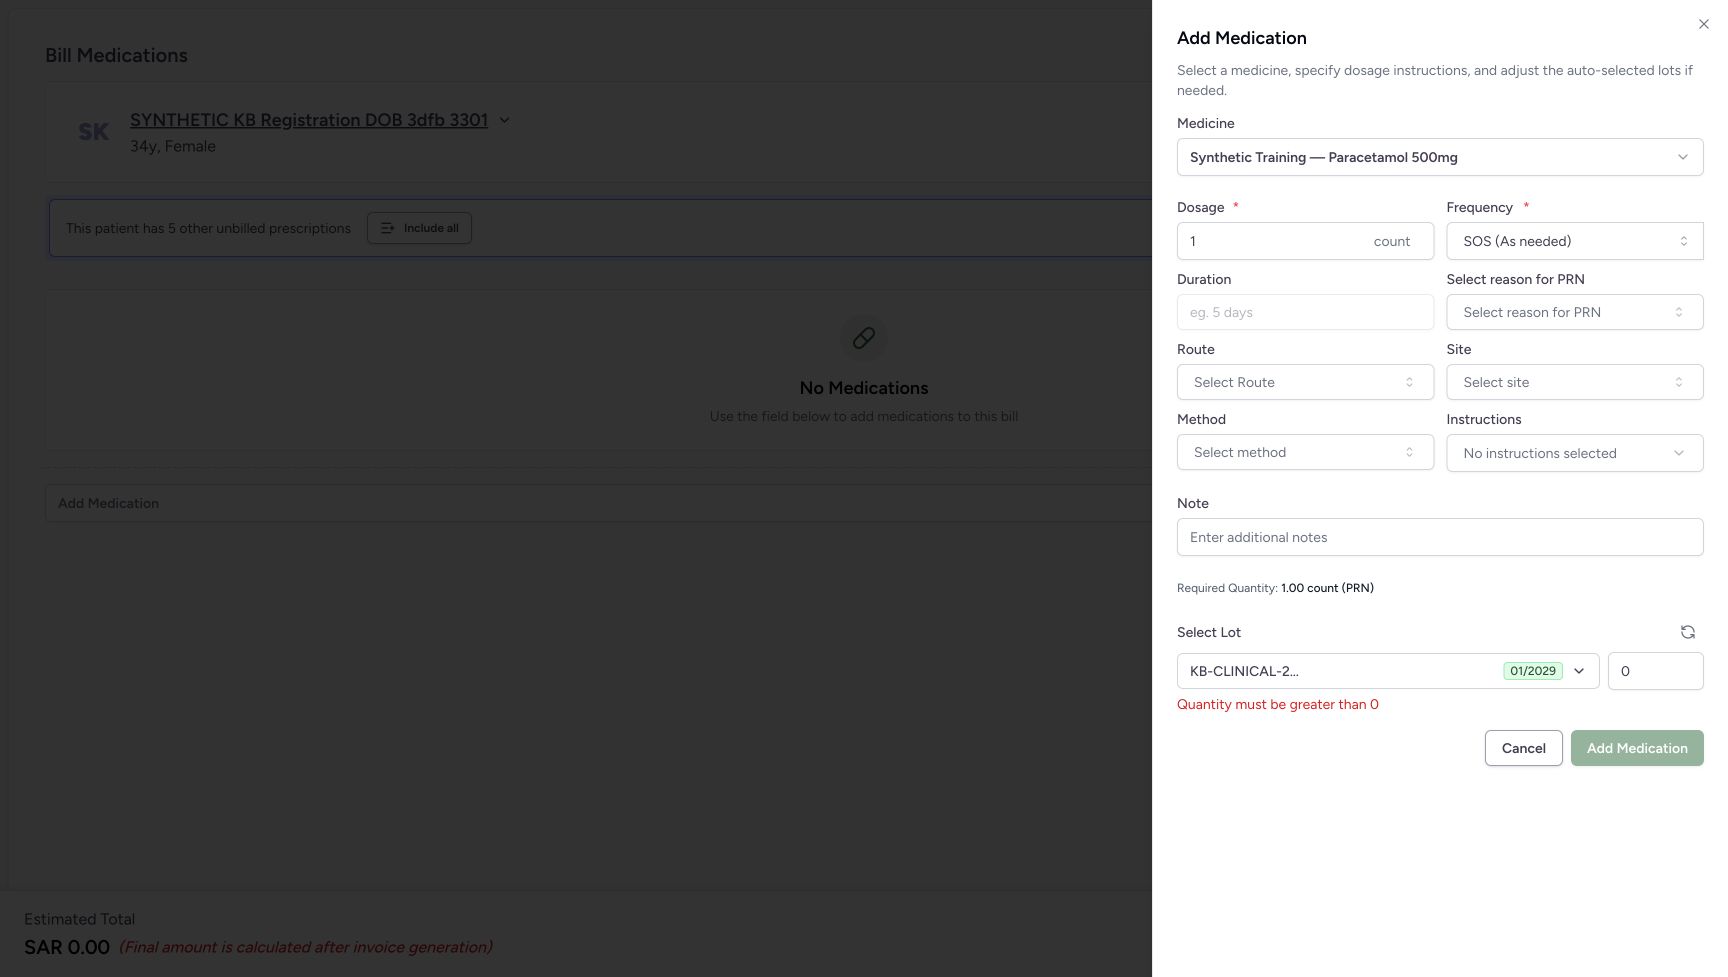Click the green Add Medication button

click(1637, 748)
